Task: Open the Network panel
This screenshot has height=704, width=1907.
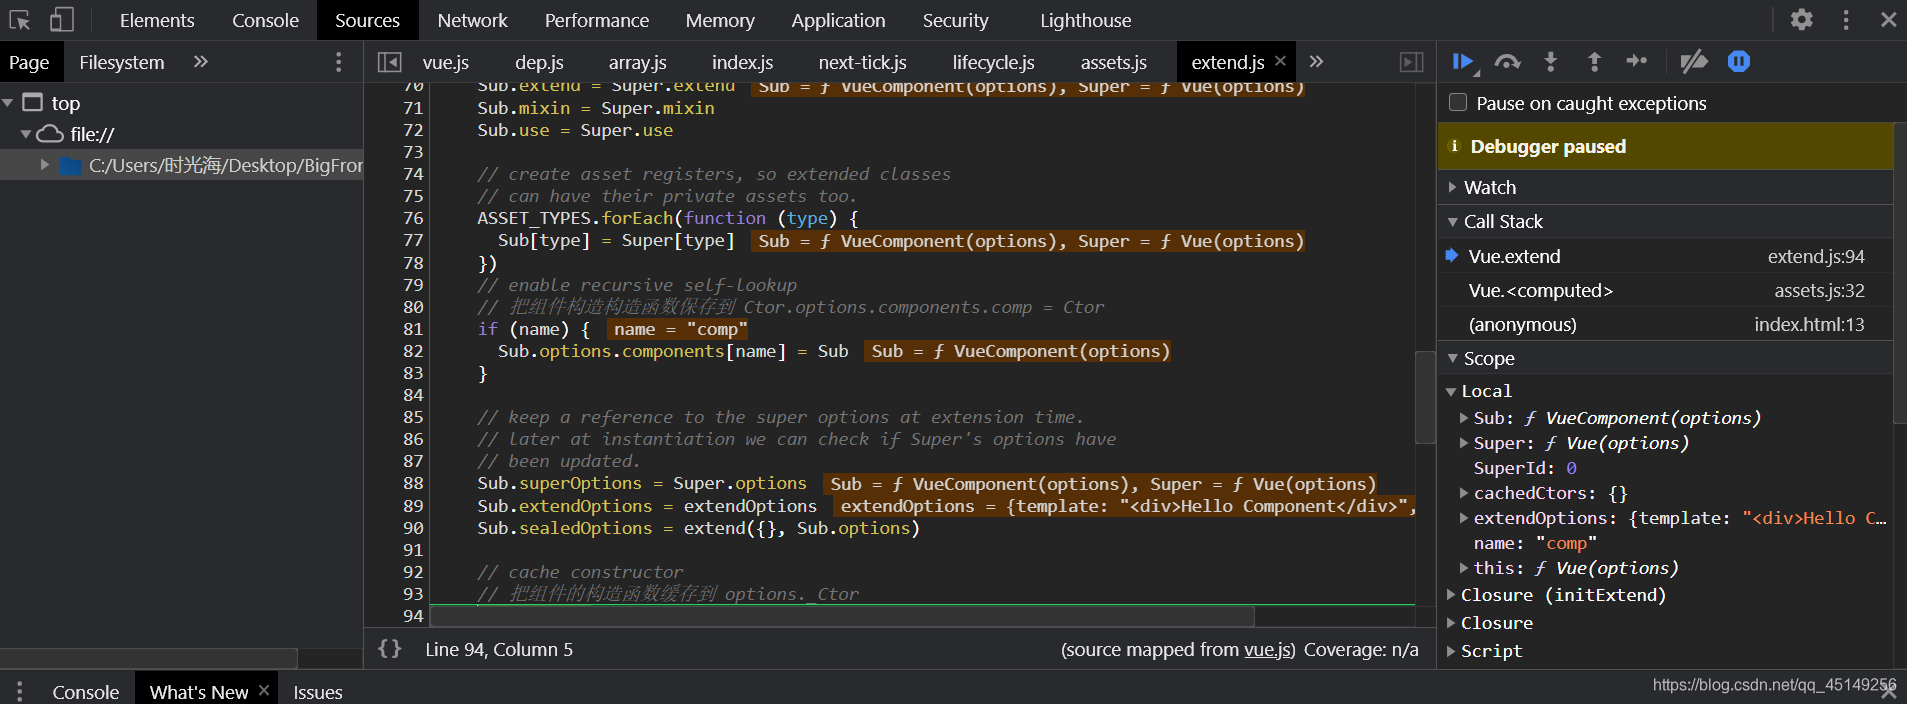Action: coord(472,20)
